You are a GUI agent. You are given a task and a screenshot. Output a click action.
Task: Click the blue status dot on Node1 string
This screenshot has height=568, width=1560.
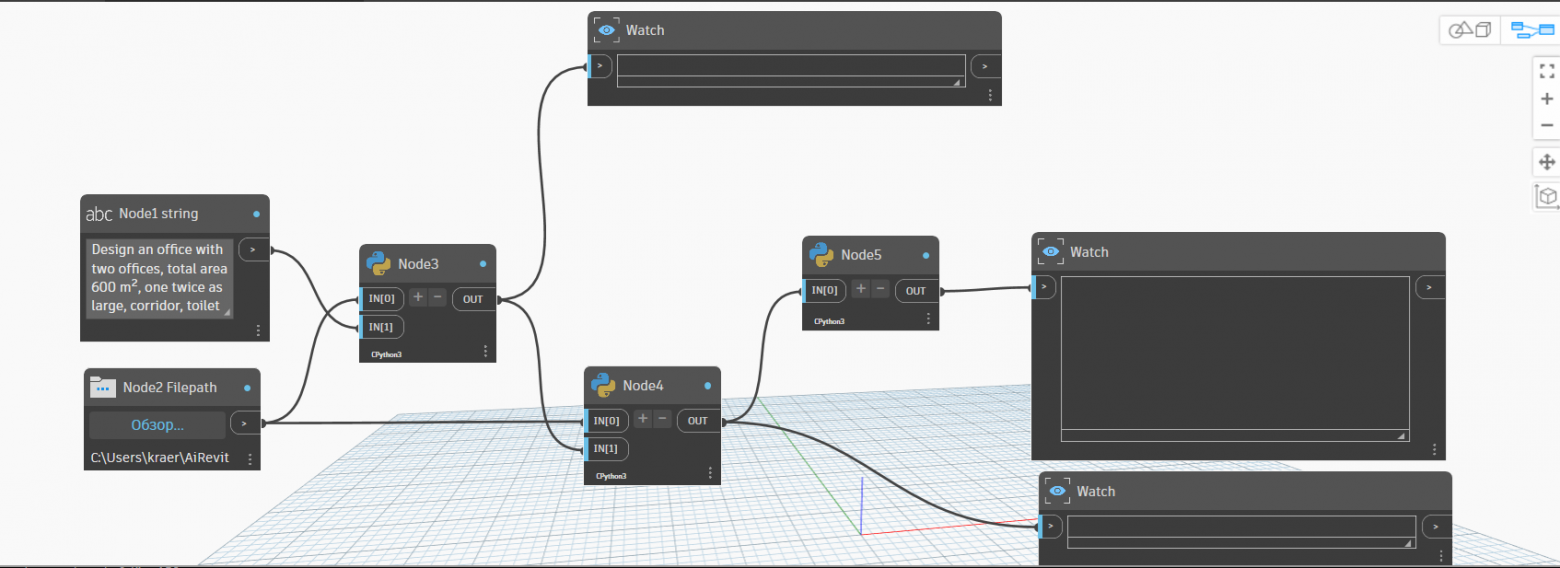pyautogui.click(x=257, y=214)
